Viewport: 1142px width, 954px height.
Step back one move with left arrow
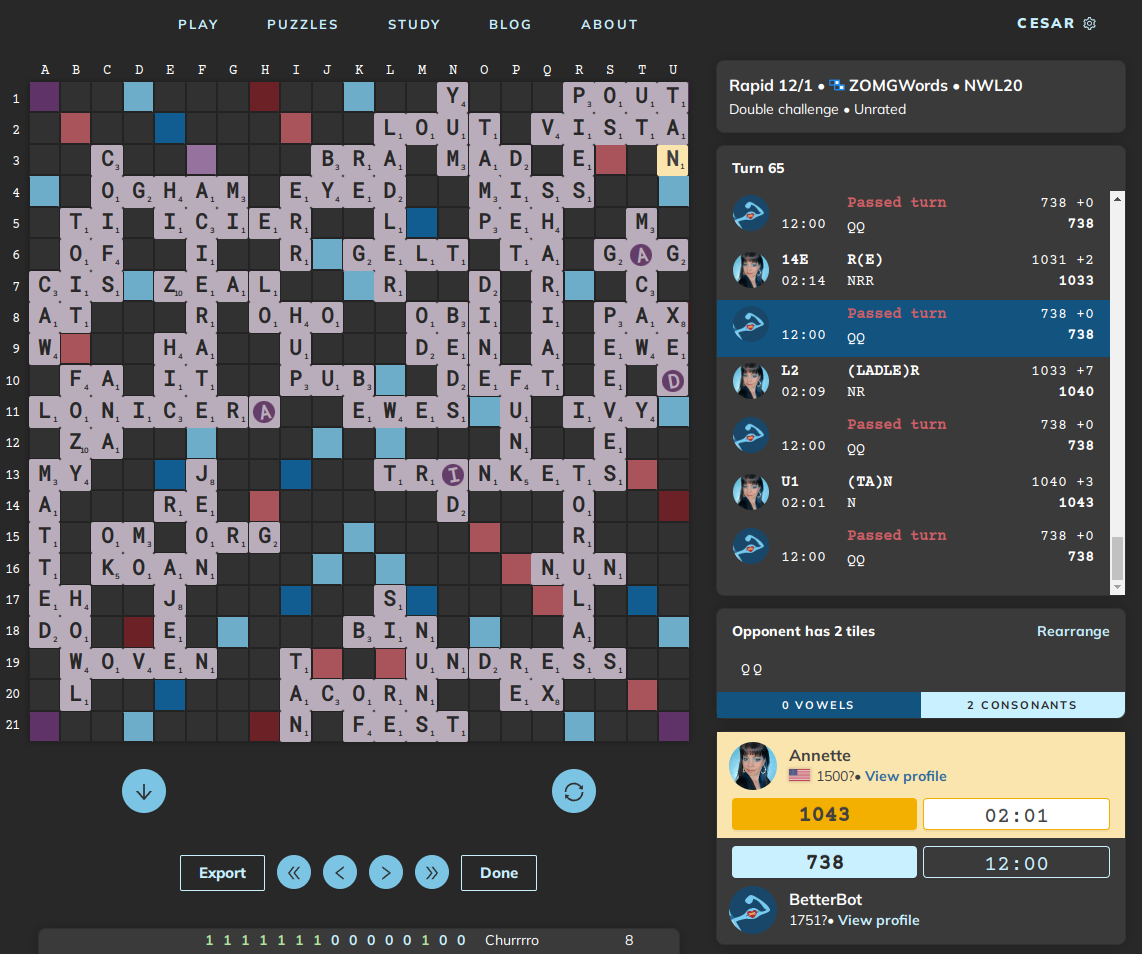coord(339,873)
